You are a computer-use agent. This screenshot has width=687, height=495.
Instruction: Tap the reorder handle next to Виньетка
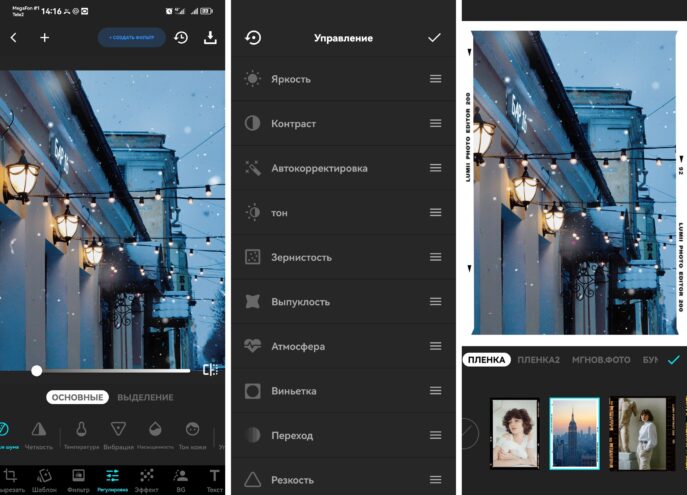tap(435, 391)
